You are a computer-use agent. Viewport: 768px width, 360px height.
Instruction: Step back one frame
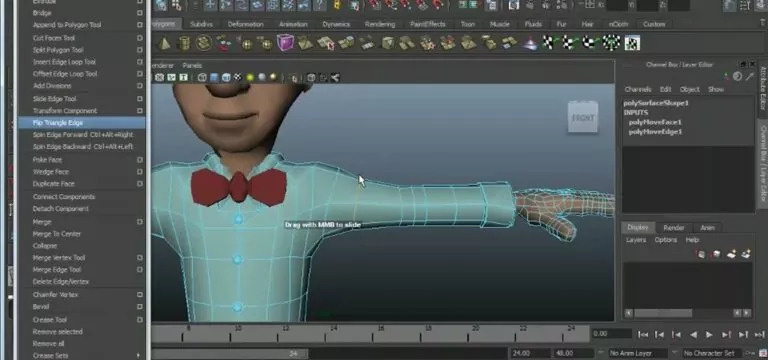click(660, 335)
